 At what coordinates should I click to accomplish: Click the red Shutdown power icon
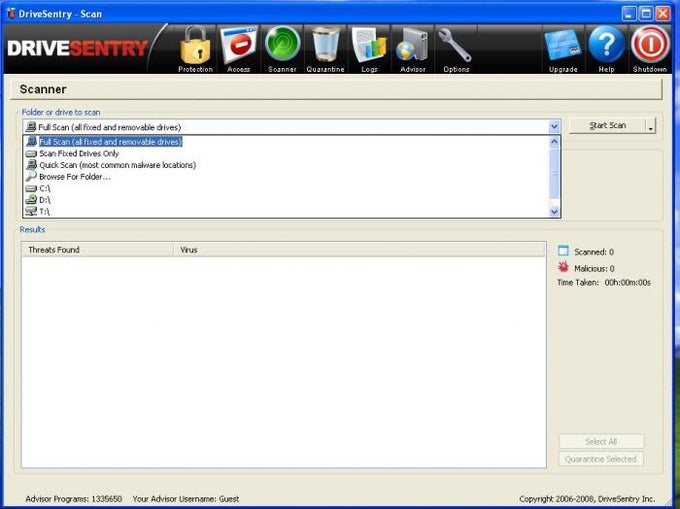(x=650, y=49)
